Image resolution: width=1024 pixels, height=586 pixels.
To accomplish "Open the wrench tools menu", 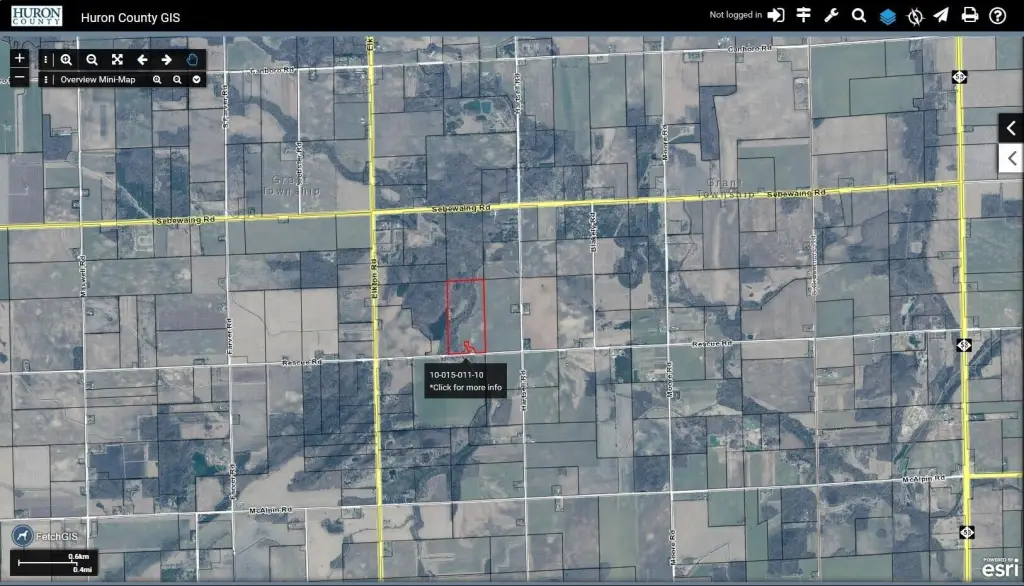I will (831, 15).
